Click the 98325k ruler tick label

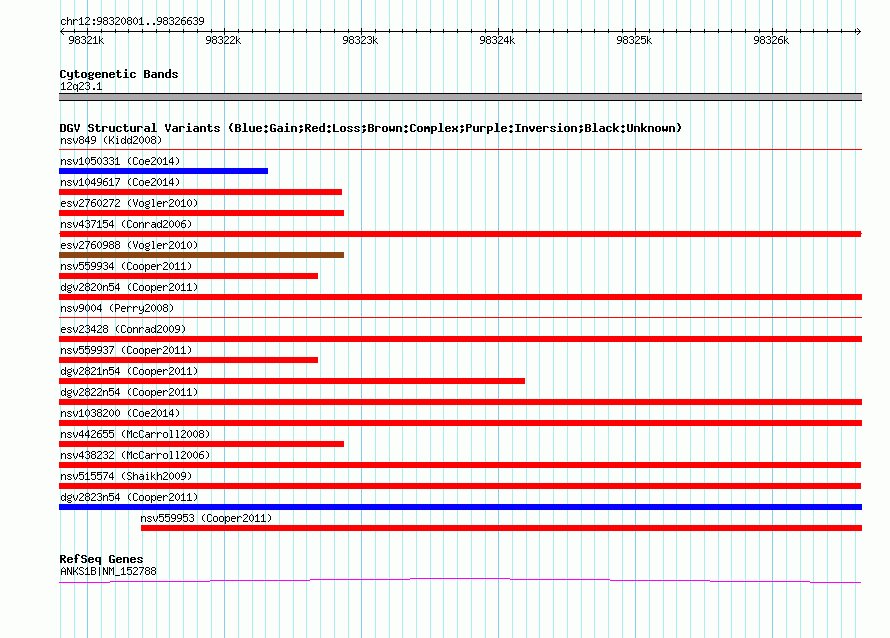coord(634,40)
